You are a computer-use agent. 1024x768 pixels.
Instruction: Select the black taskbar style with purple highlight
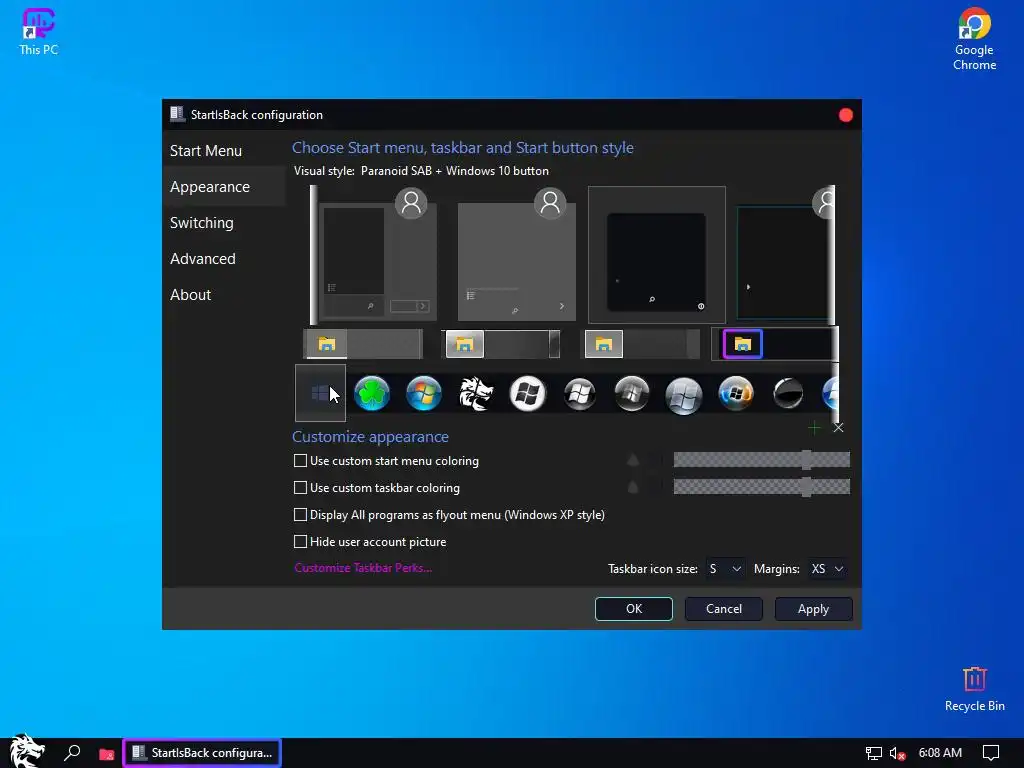[x=774, y=344]
